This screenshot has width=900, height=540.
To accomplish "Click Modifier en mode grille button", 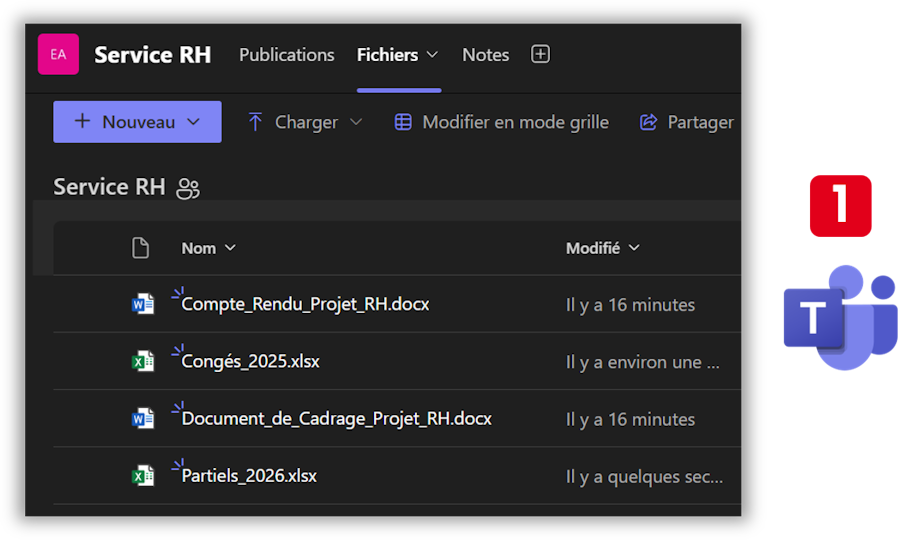I will pyautogui.click(x=515, y=122).
